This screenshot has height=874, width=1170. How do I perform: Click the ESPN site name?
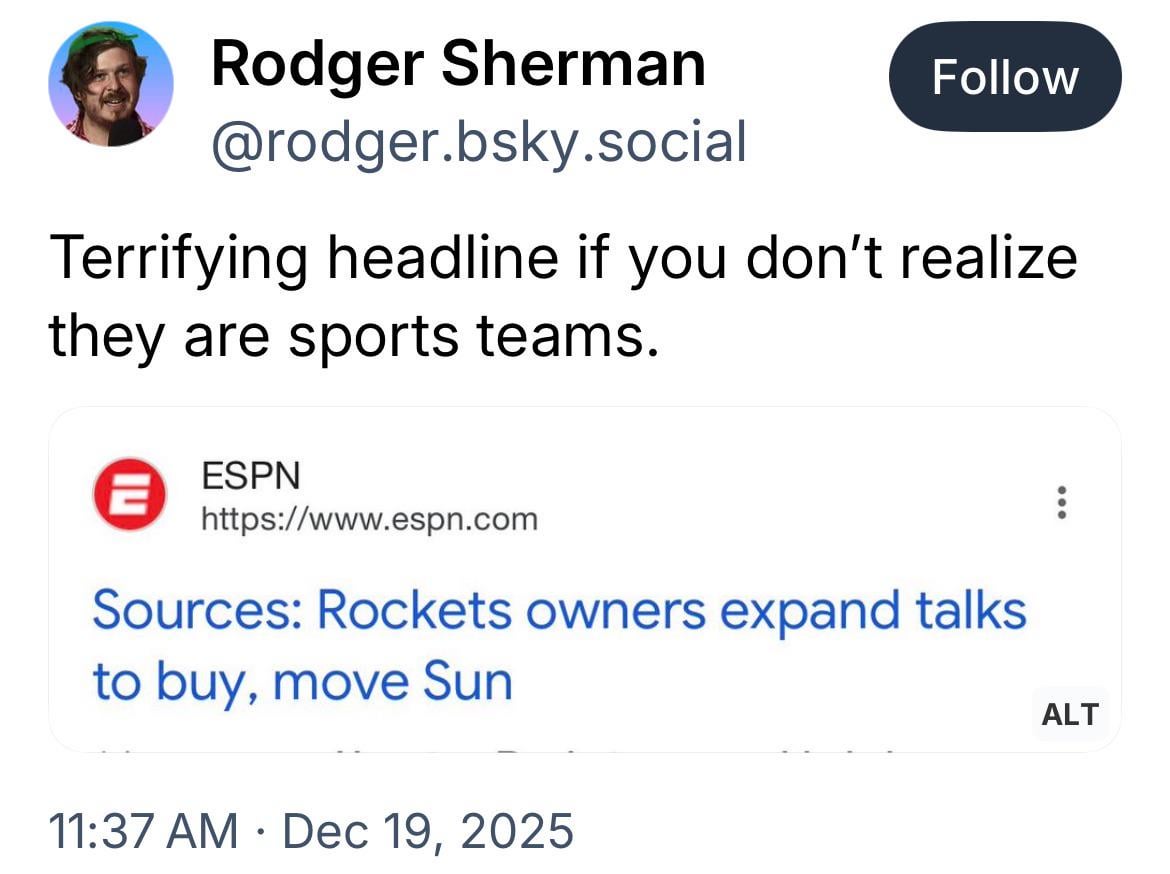(250, 476)
